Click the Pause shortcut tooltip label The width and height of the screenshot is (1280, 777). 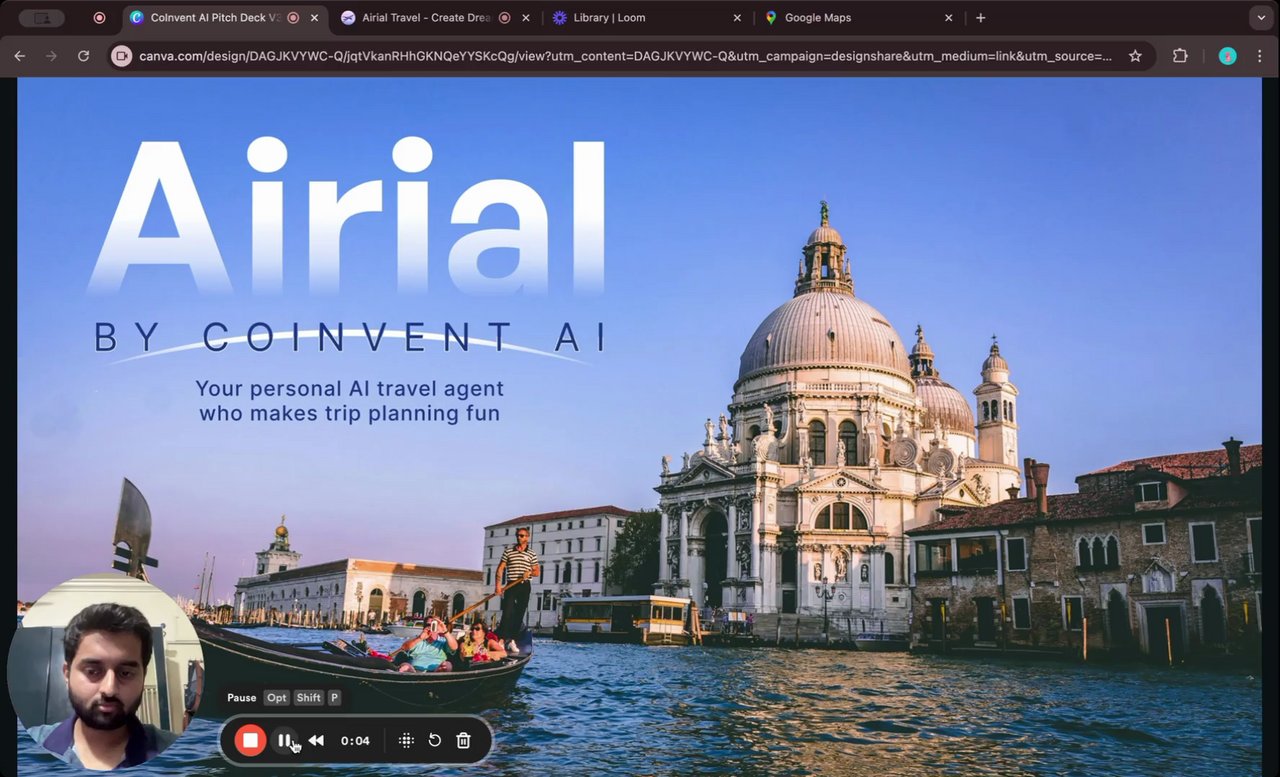point(242,698)
